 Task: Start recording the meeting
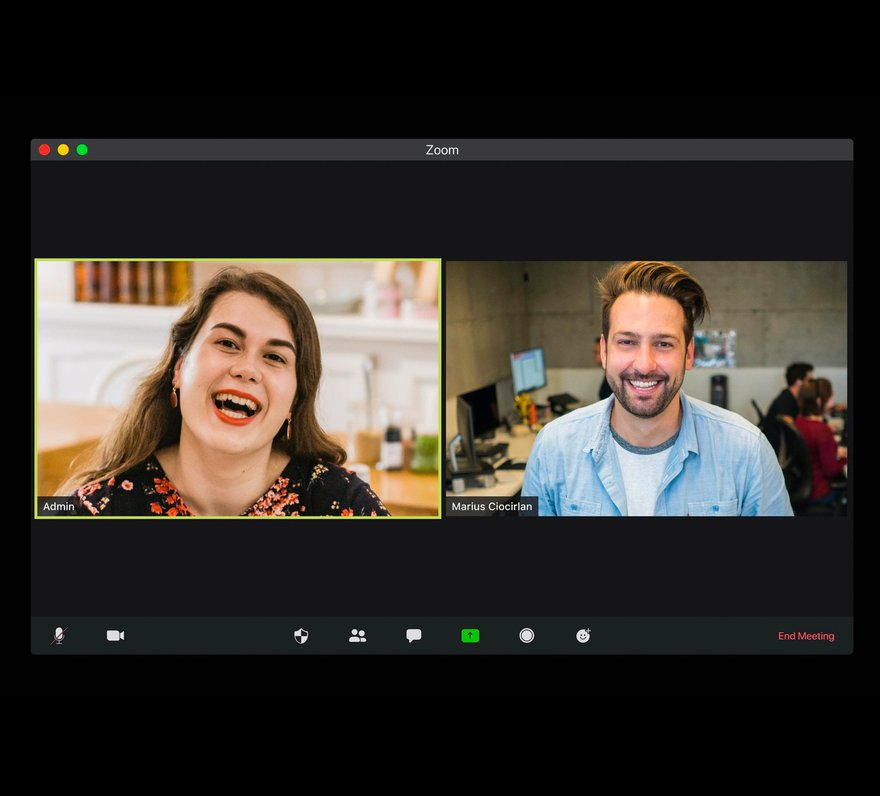[526, 635]
